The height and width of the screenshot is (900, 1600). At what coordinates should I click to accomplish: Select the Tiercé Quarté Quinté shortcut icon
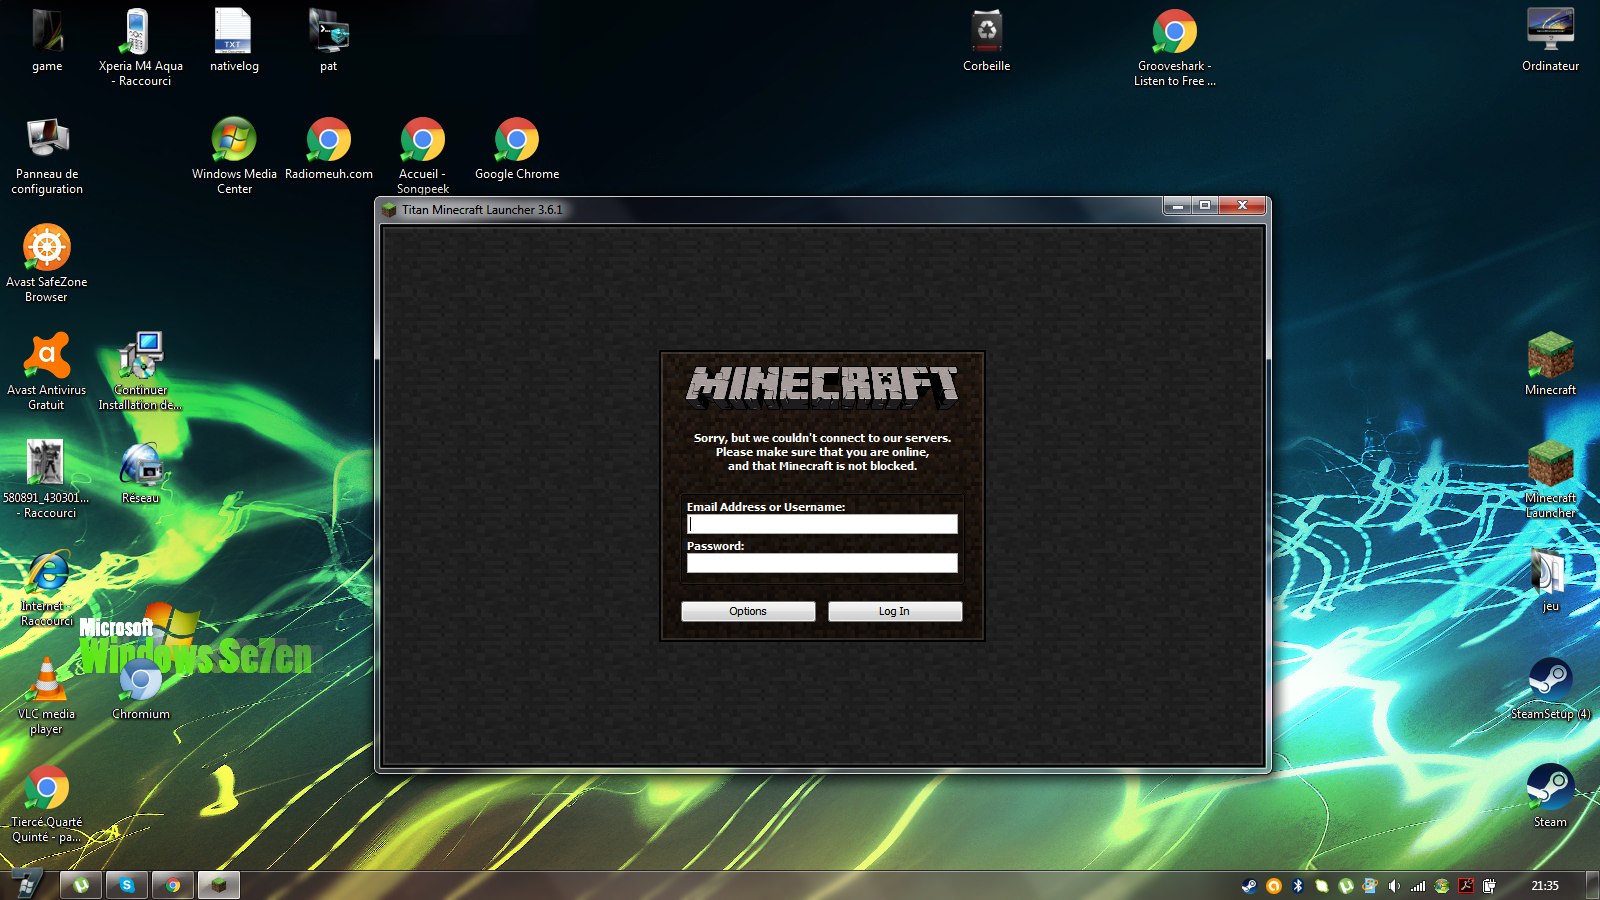click(47, 803)
